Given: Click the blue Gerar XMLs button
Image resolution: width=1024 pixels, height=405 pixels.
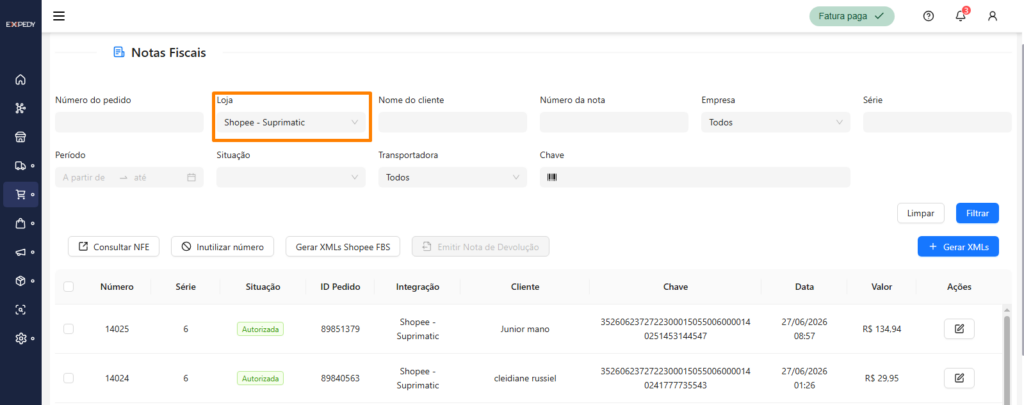Looking at the screenshot, I should click(958, 247).
